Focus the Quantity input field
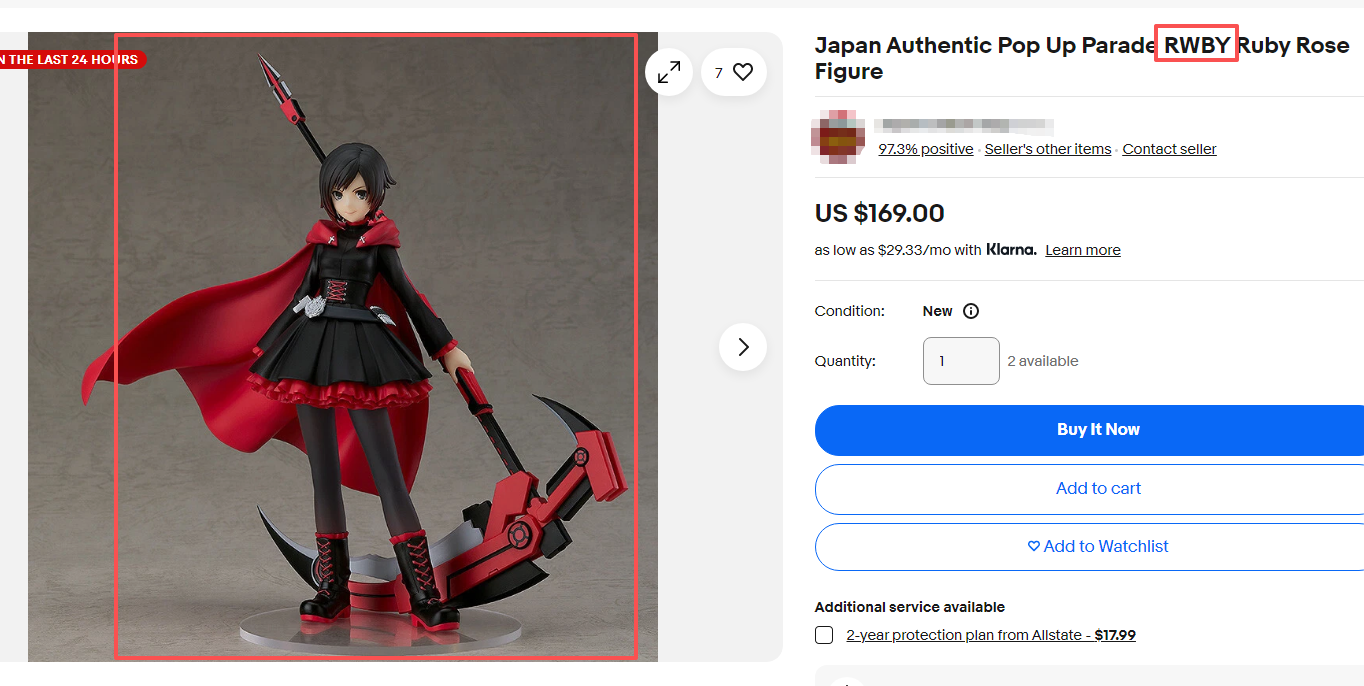 (961, 361)
